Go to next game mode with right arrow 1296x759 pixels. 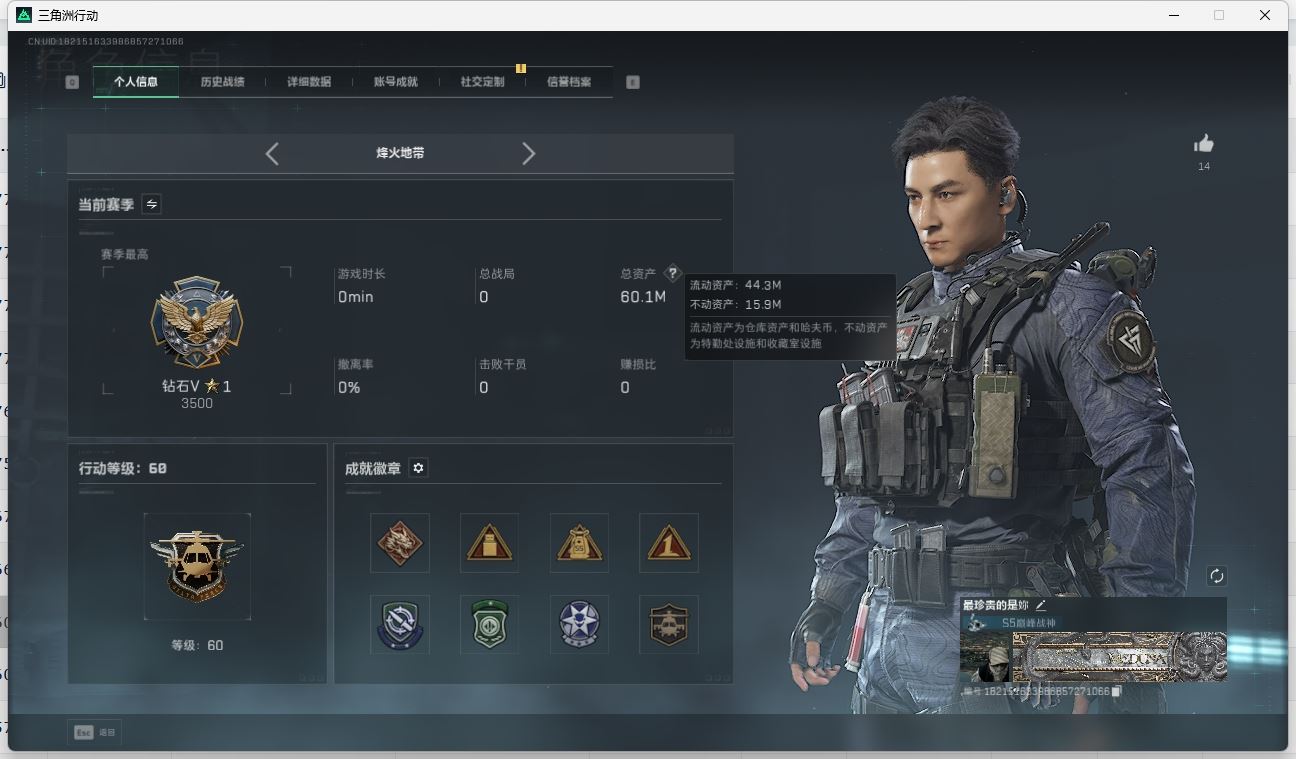[x=529, y=153]
